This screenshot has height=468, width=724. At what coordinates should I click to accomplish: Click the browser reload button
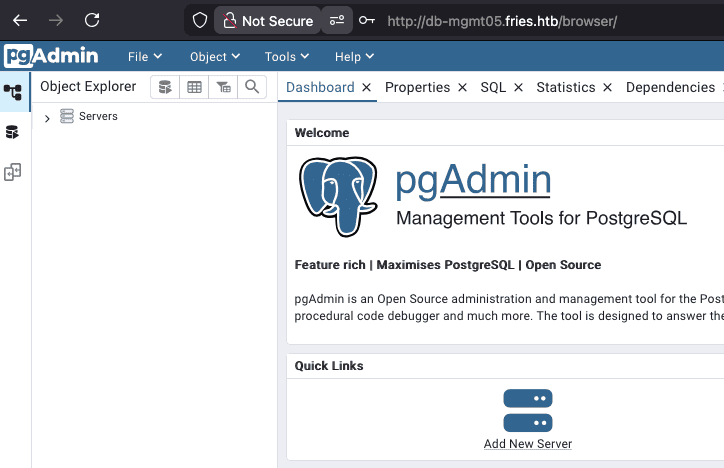click(92, 20)
